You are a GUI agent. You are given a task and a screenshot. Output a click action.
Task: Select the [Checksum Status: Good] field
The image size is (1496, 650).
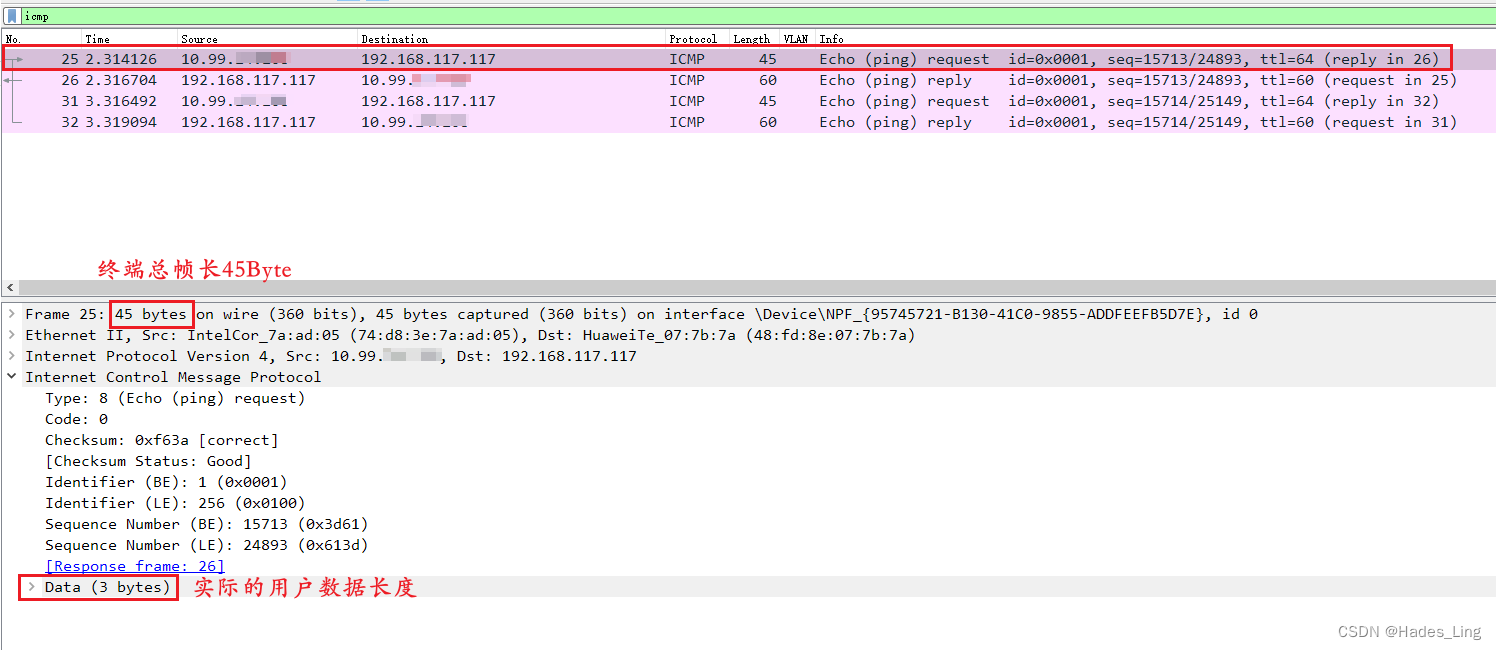pyautogui.click(x=148, y=461)
